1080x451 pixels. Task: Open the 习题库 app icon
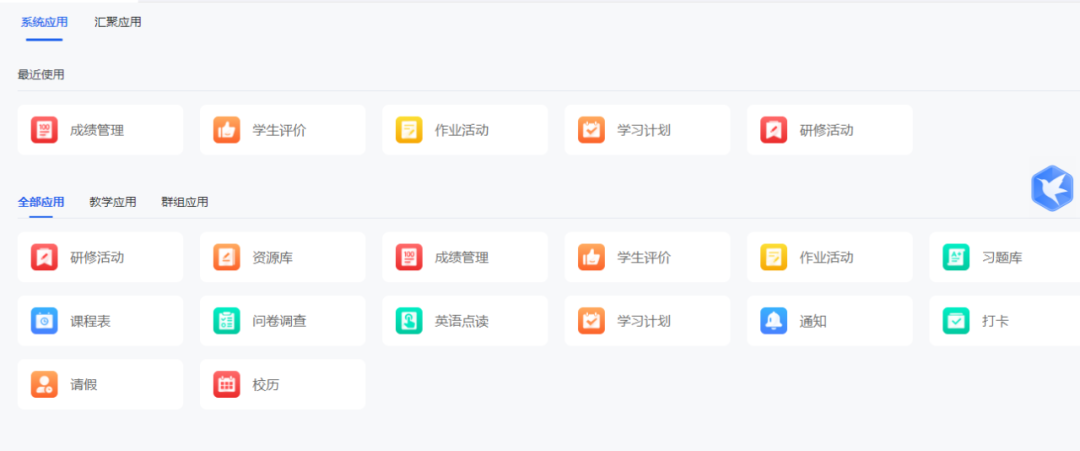click(956, 258)
